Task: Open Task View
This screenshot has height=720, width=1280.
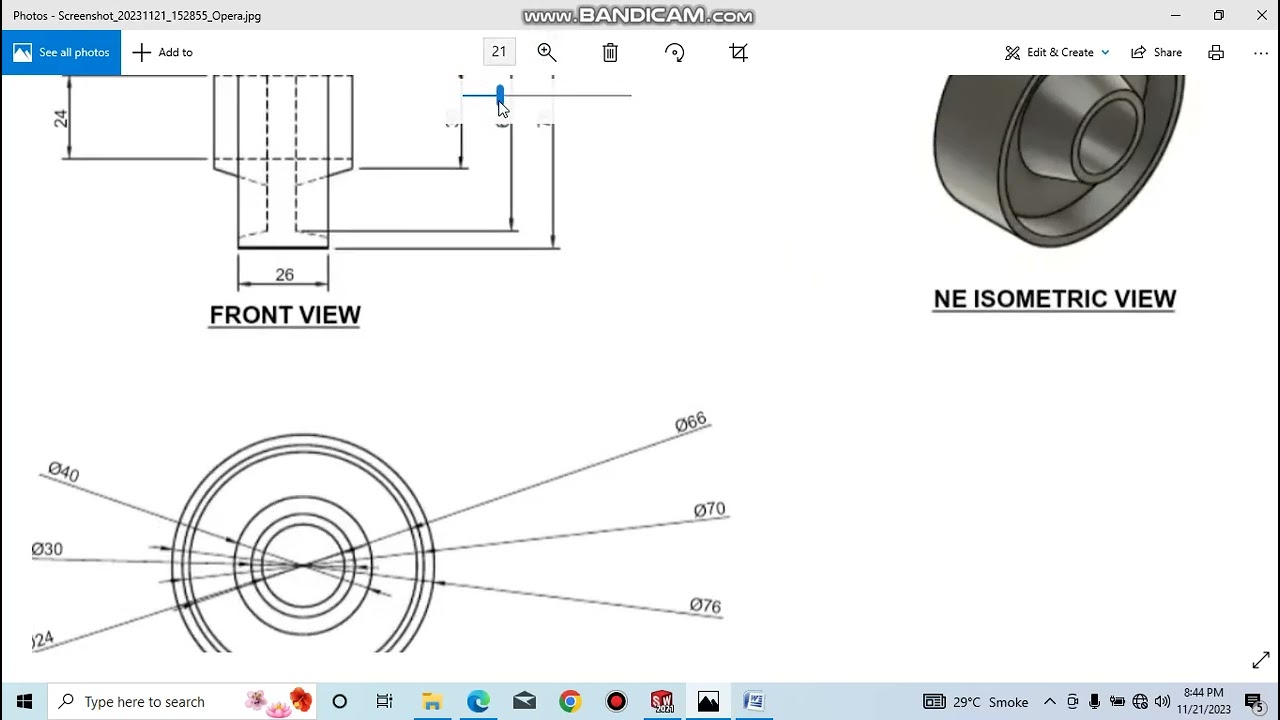Action: (385, 701)
